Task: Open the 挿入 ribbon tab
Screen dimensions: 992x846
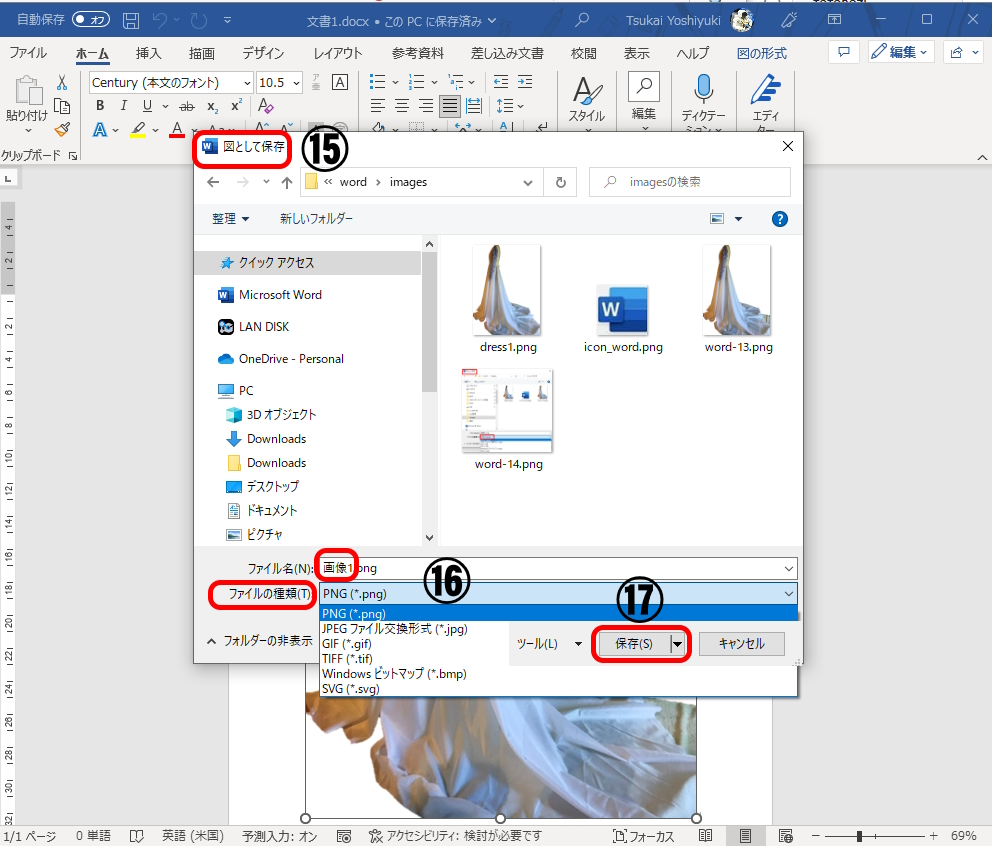Action: [x=148, y=53]
